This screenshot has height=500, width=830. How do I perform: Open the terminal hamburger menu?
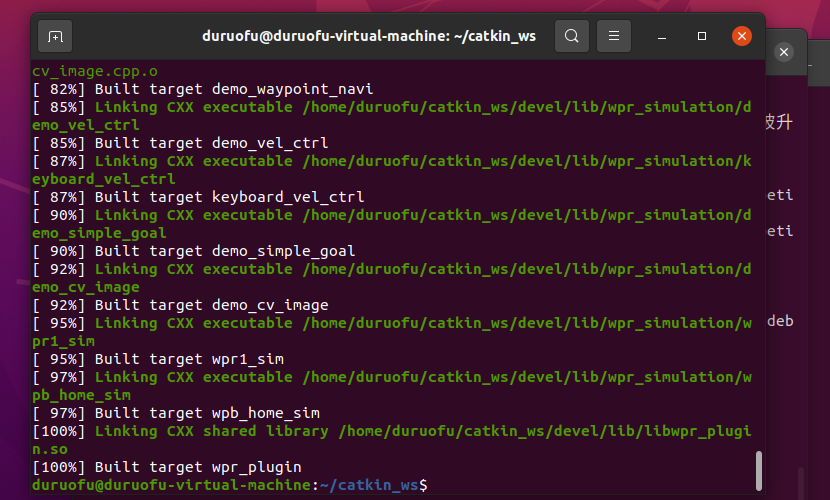614,37
